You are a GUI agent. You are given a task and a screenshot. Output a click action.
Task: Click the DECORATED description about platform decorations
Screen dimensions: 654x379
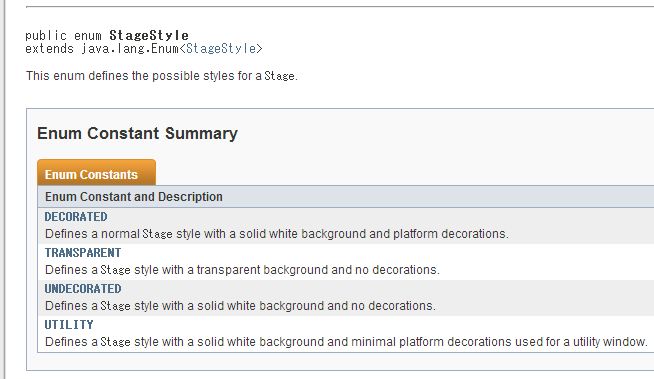[x=277, y=234]
